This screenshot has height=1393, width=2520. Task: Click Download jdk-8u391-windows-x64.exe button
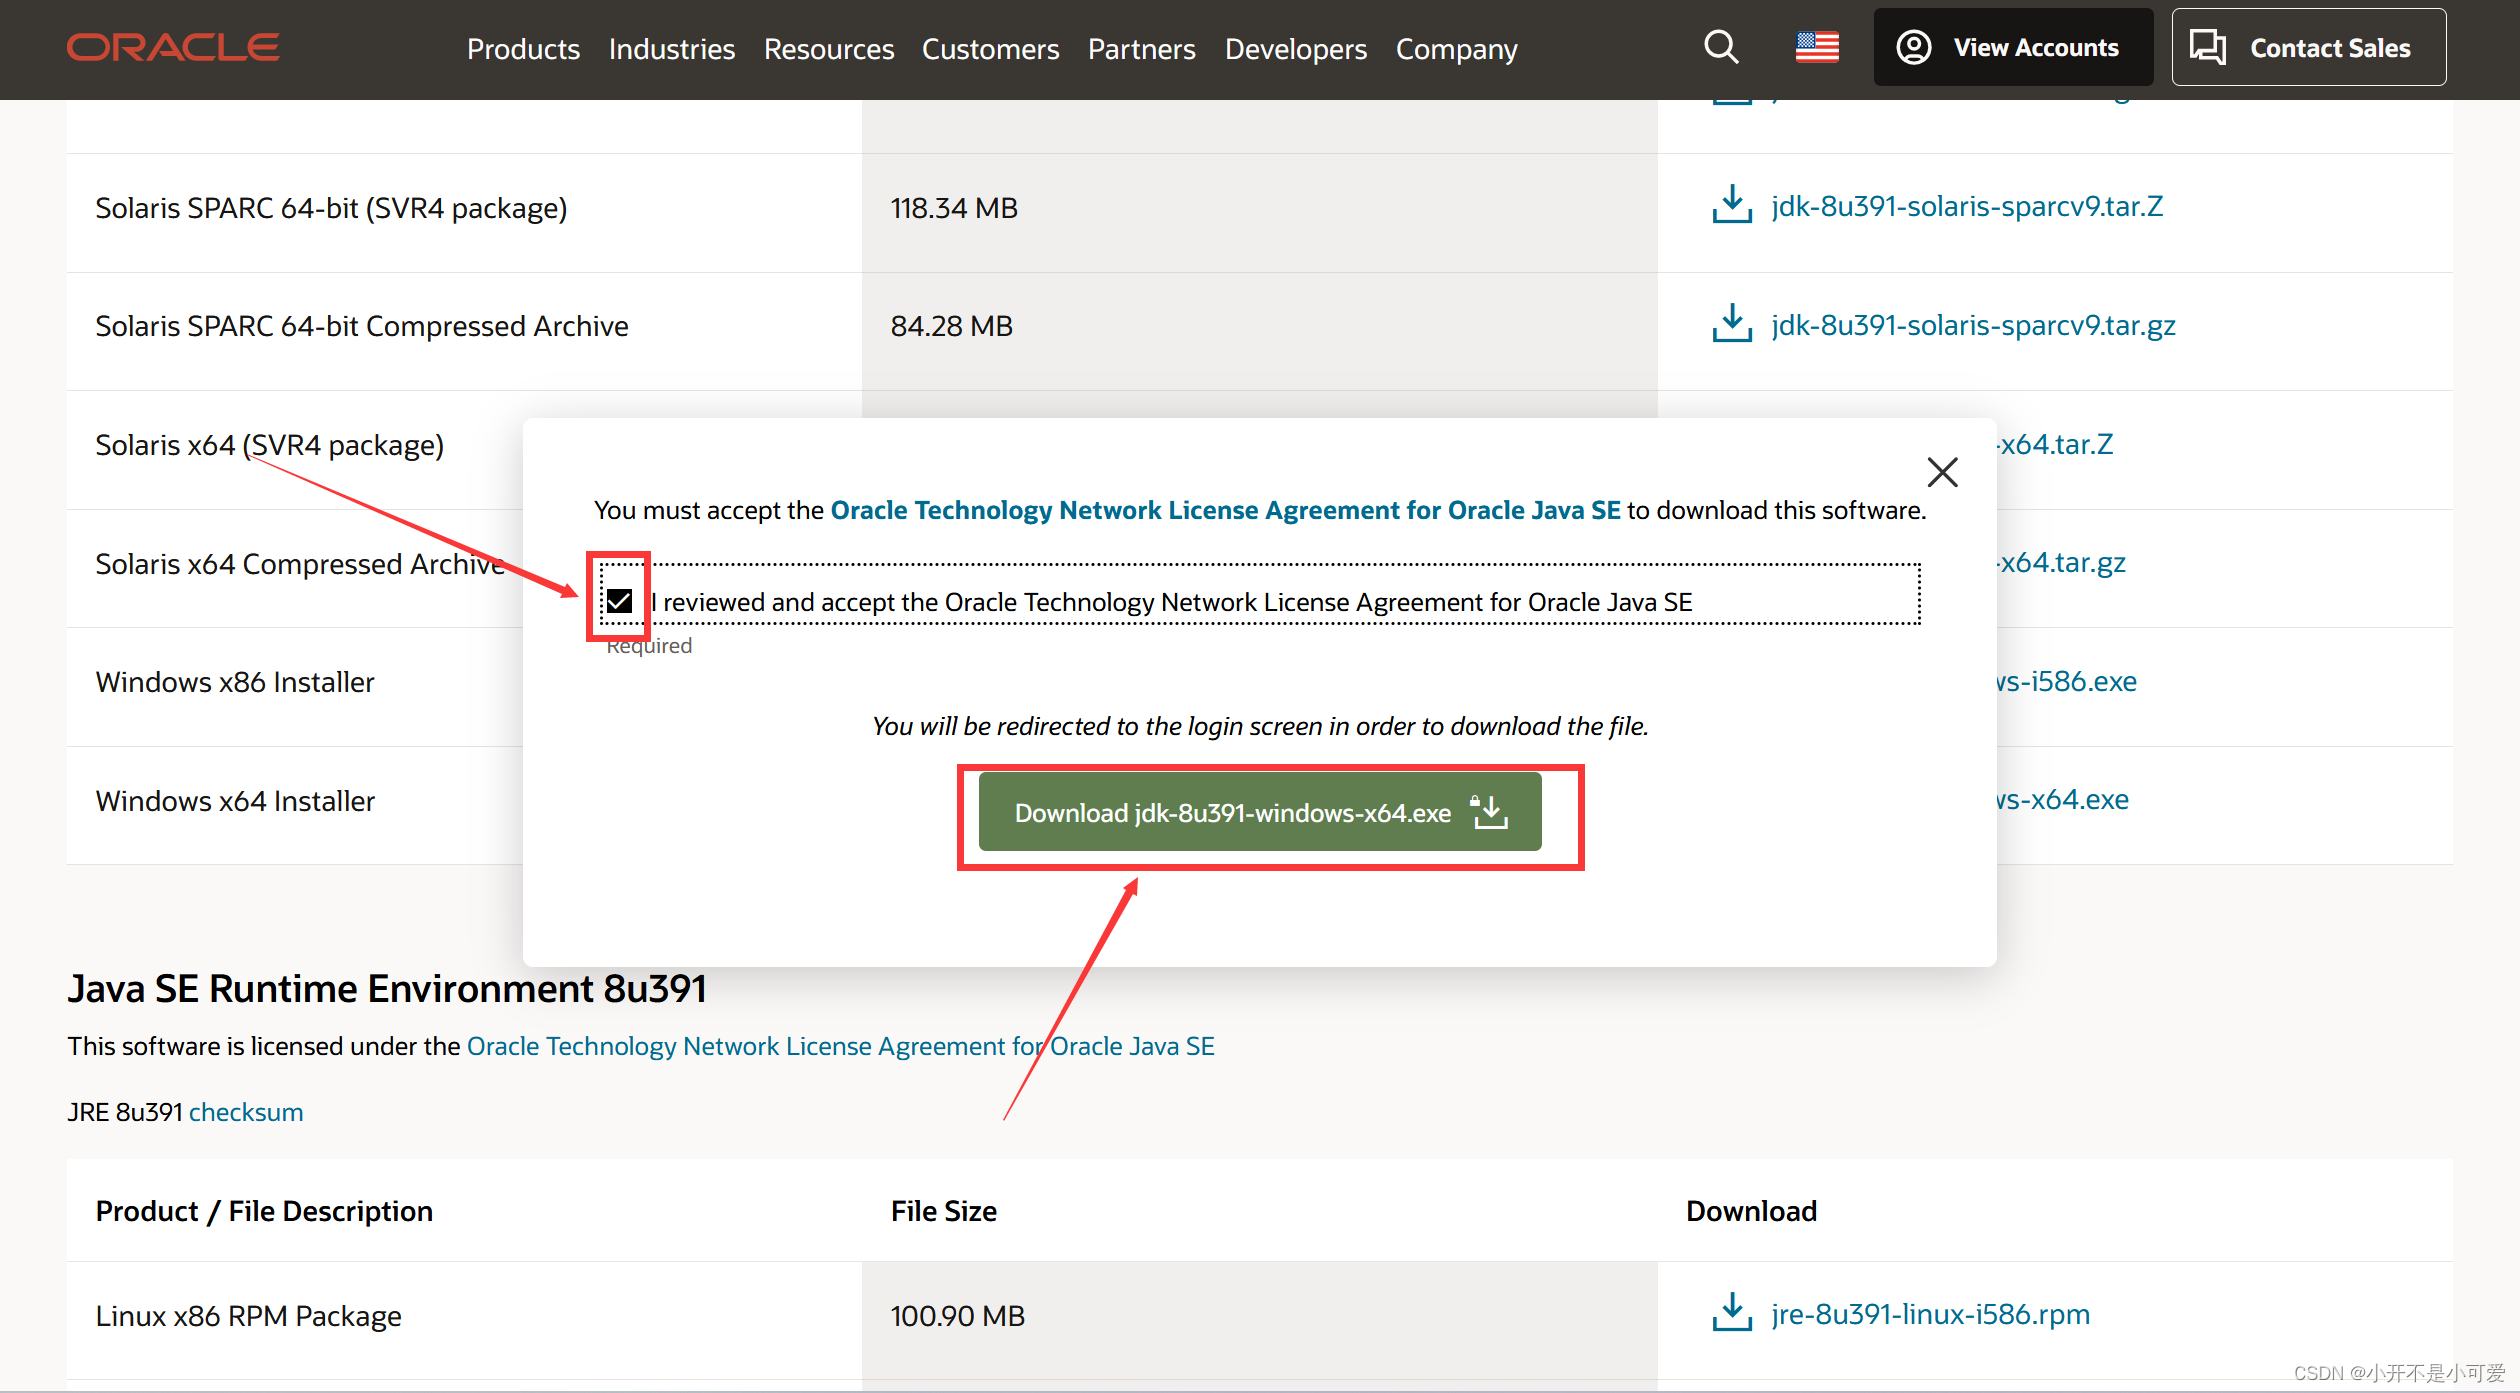point(1259,812)
